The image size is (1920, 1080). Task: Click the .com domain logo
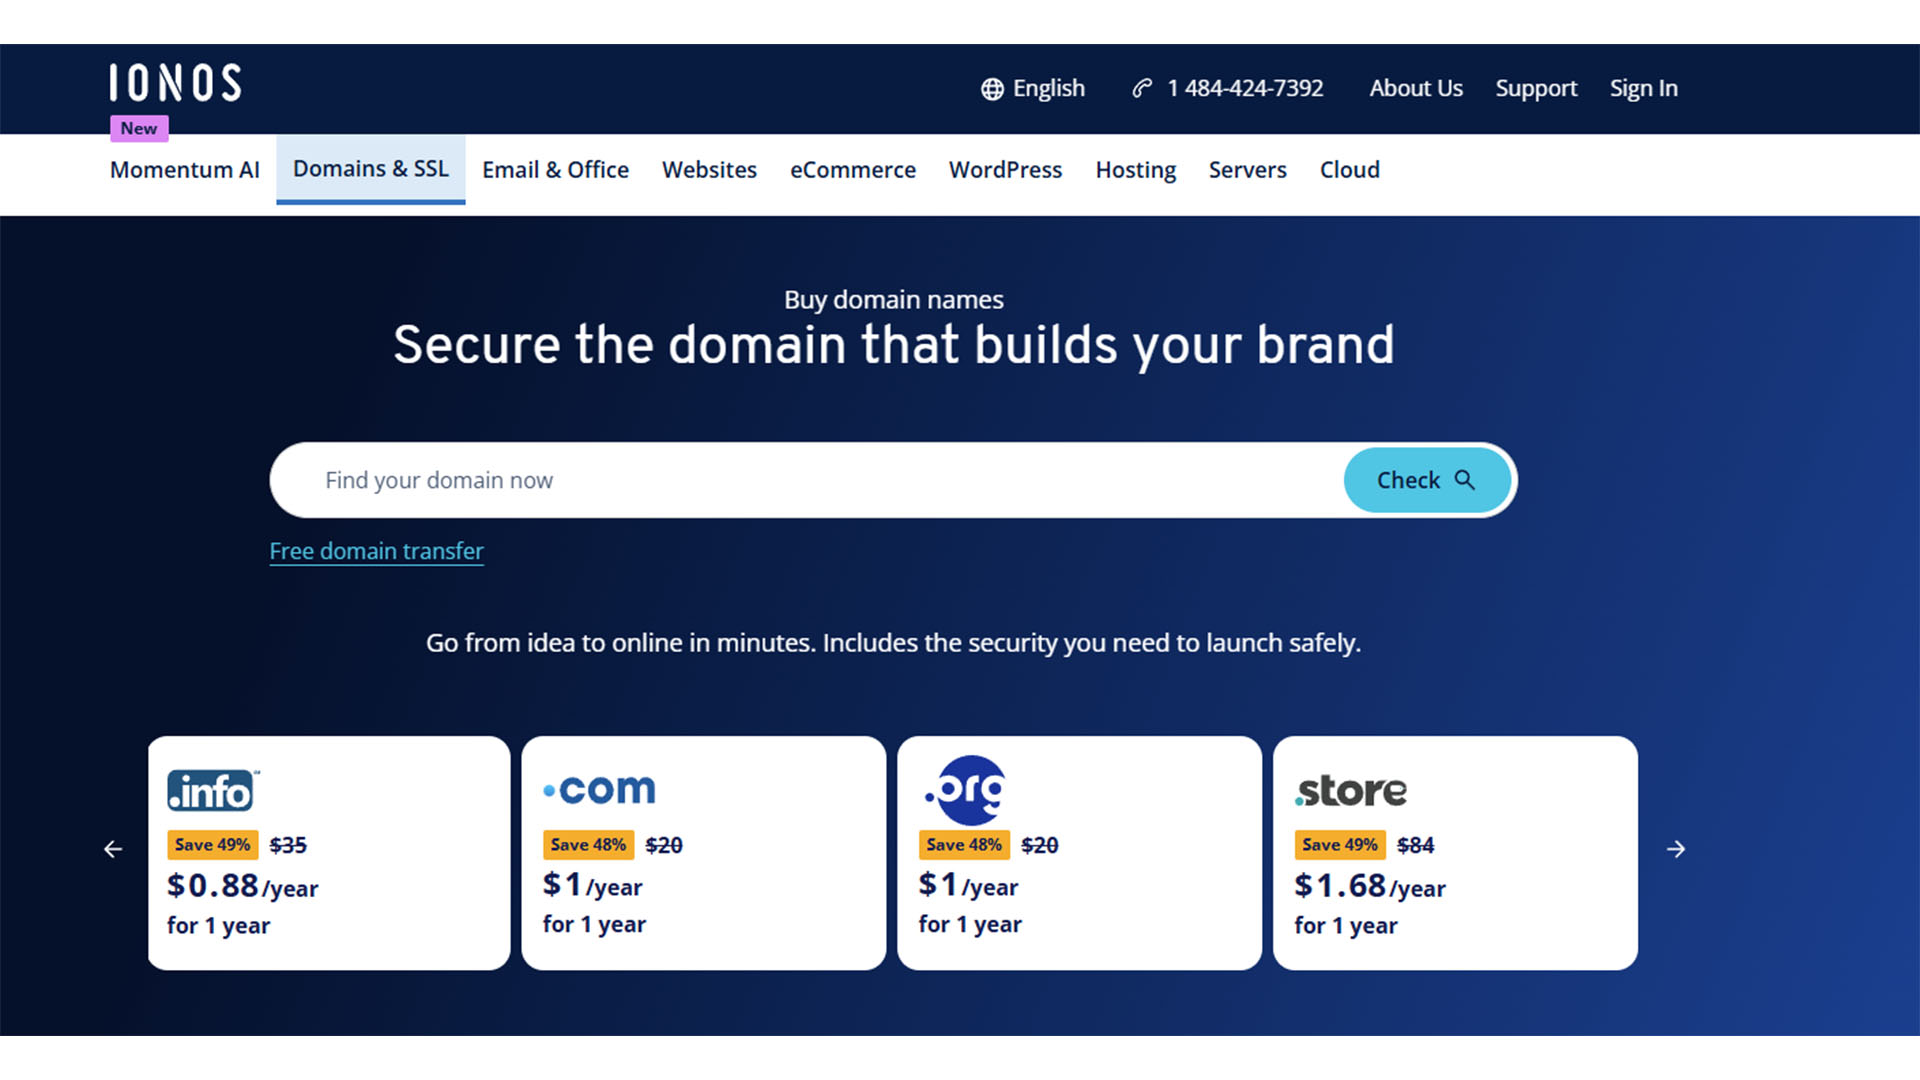[599, 789]
